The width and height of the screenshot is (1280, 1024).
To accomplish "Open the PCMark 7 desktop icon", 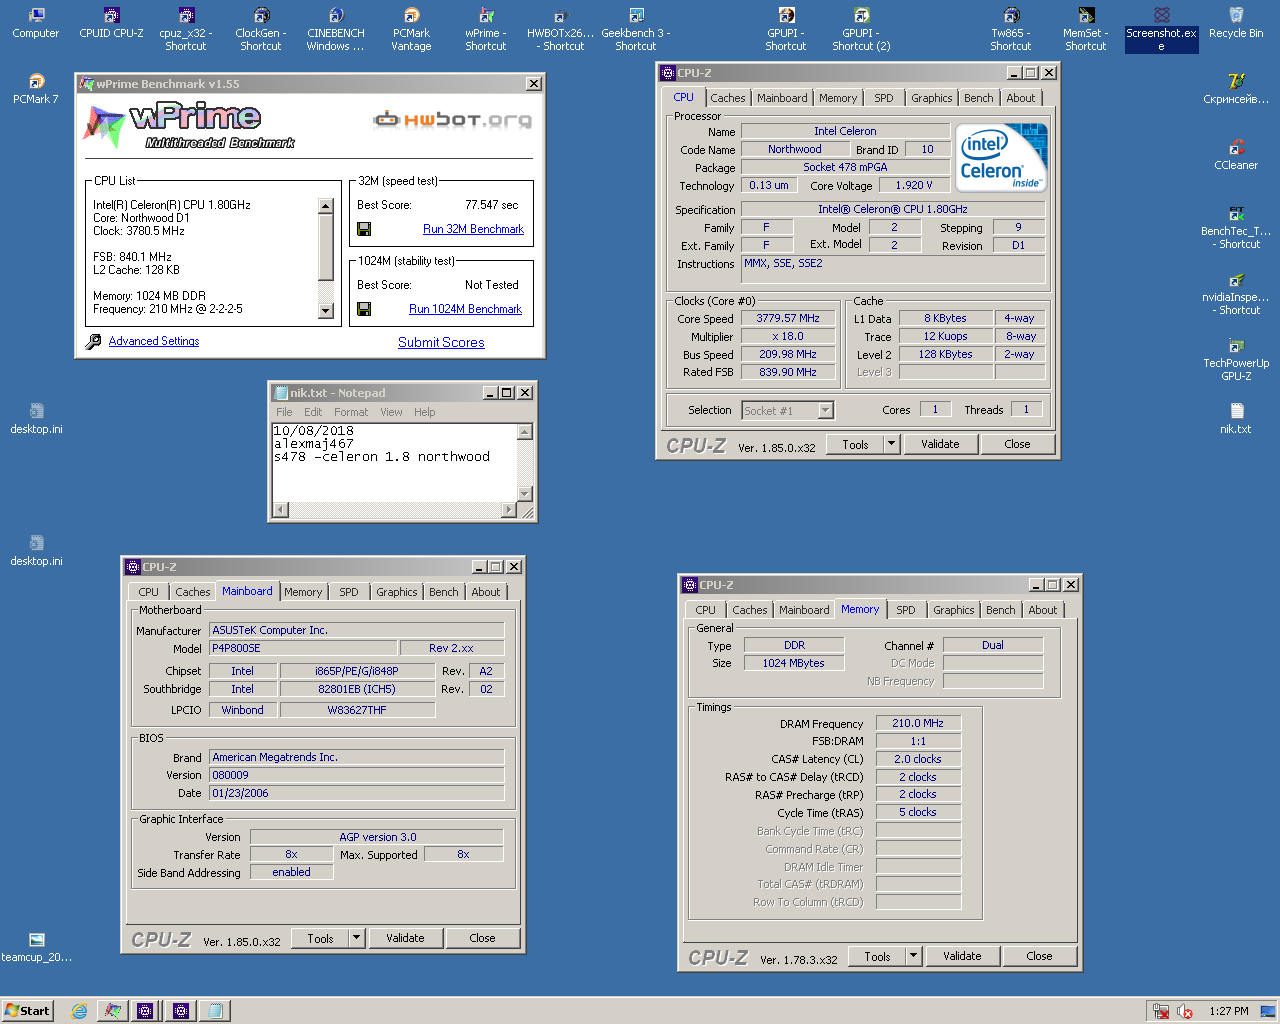I will click(36, 90).
